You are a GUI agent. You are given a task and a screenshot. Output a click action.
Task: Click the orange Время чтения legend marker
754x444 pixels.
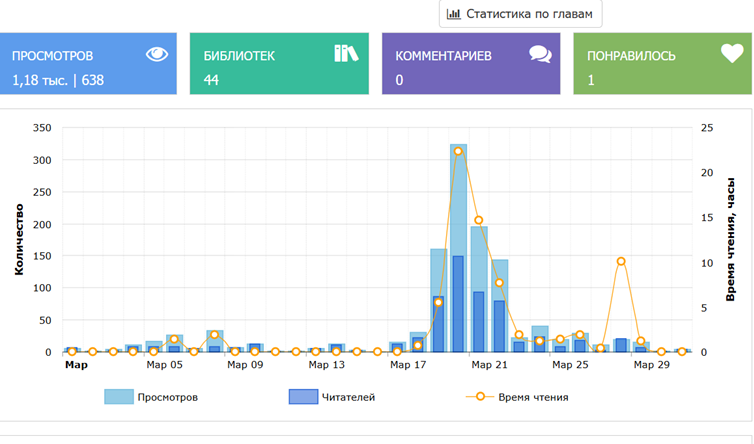pyautogui.click(x=481, y=397)
